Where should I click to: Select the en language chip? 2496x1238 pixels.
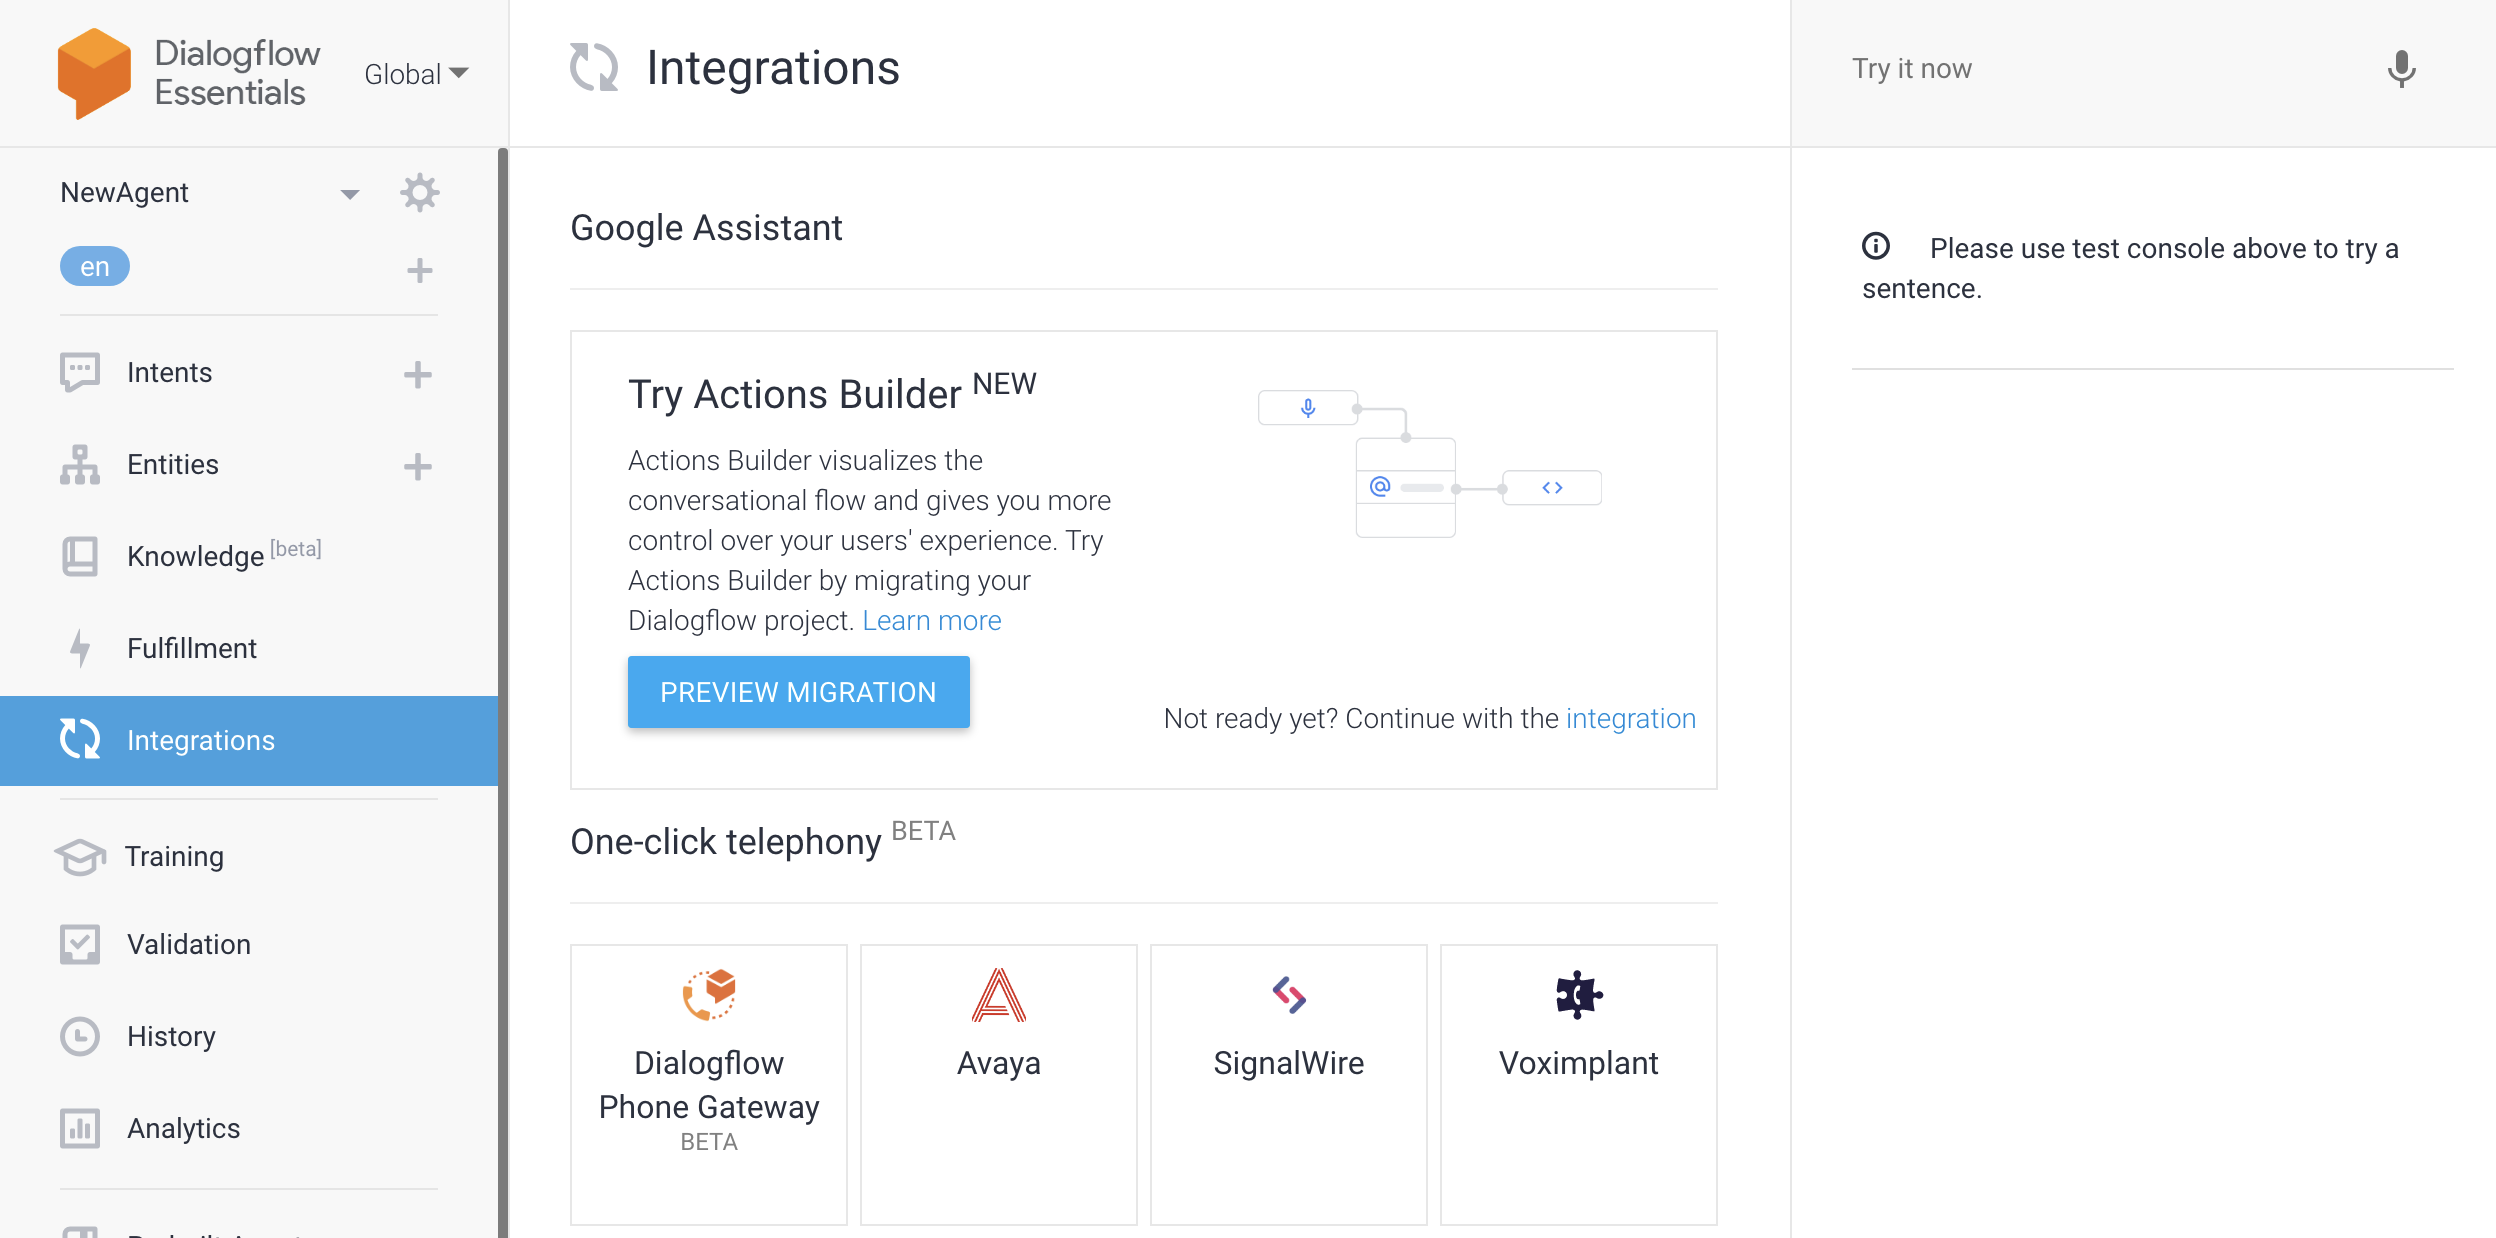pyautogui.click(x=94, y=265)
